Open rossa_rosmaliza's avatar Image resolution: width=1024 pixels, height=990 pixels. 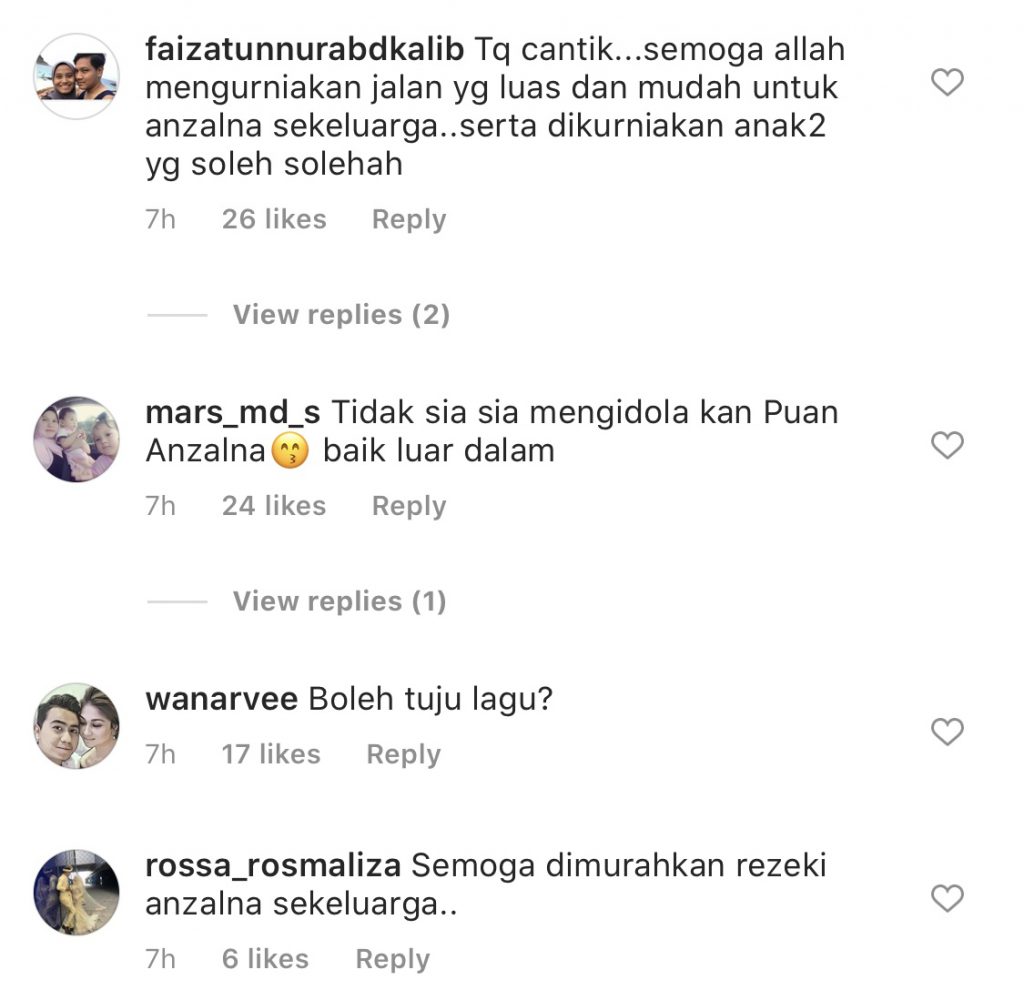pos(76,892)
